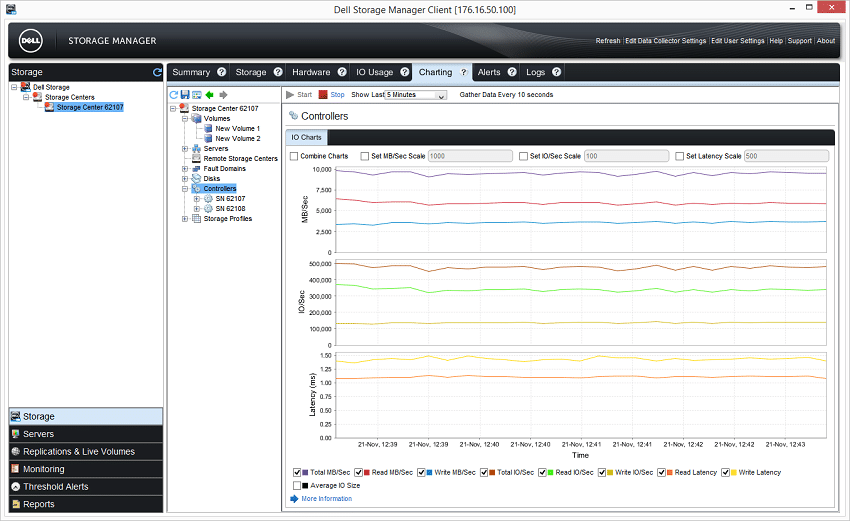This screenshot has width=850, height=521.
Task: Click the purple Total MB/Sec color swatch
Action: (x=305, y=473)
